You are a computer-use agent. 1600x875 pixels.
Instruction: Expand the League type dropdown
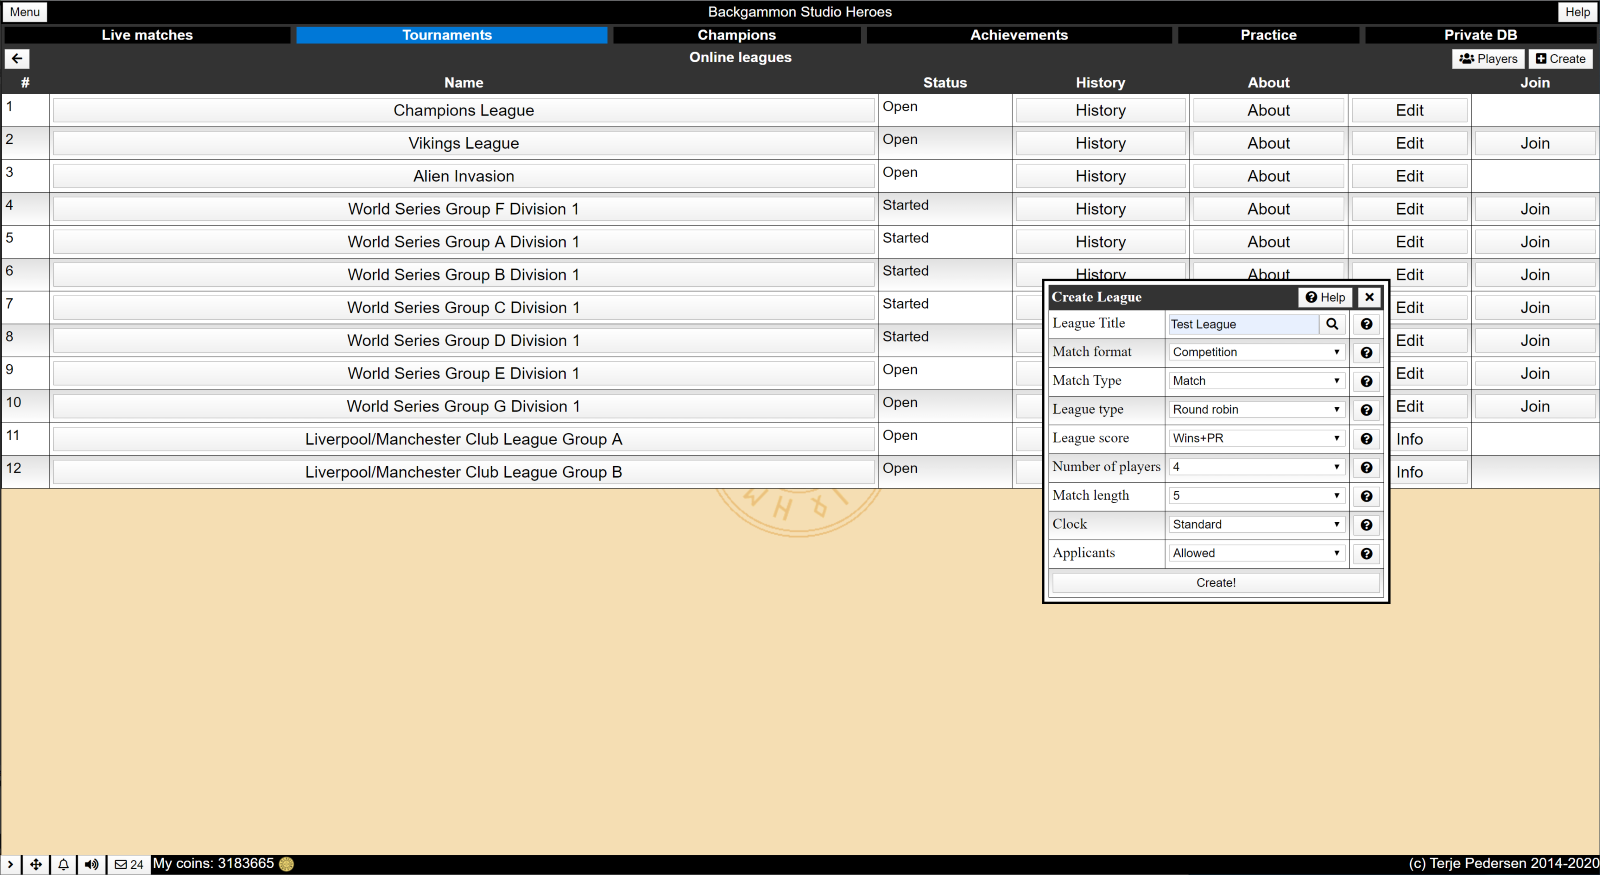[x=1256, y=410]
